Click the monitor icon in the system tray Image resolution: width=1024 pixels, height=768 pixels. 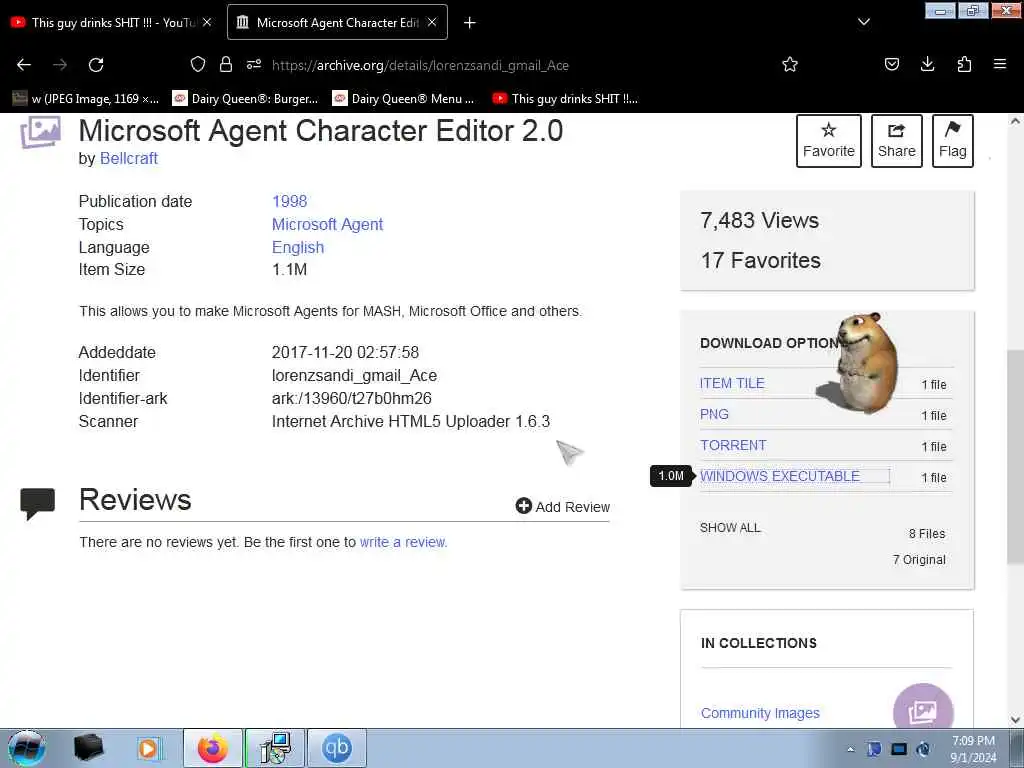click(x=899, y=749)
